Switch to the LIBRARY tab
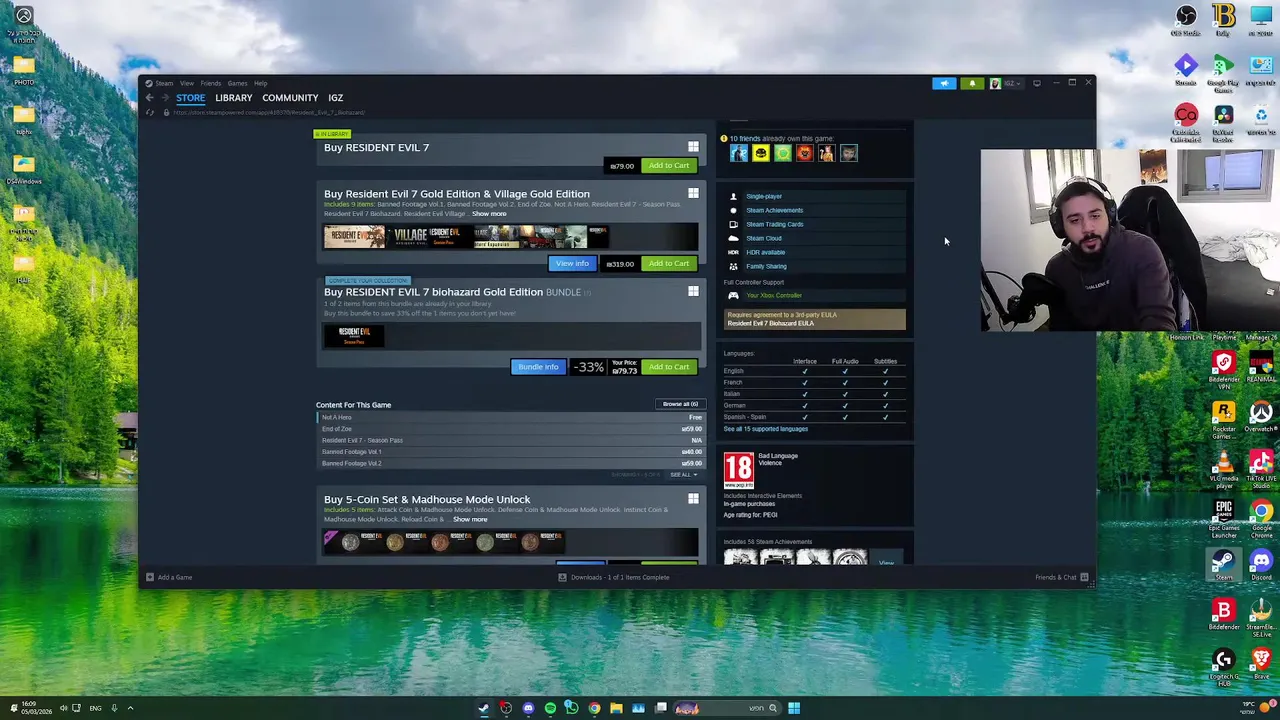The image size is (1280, 720). [233, 98]
